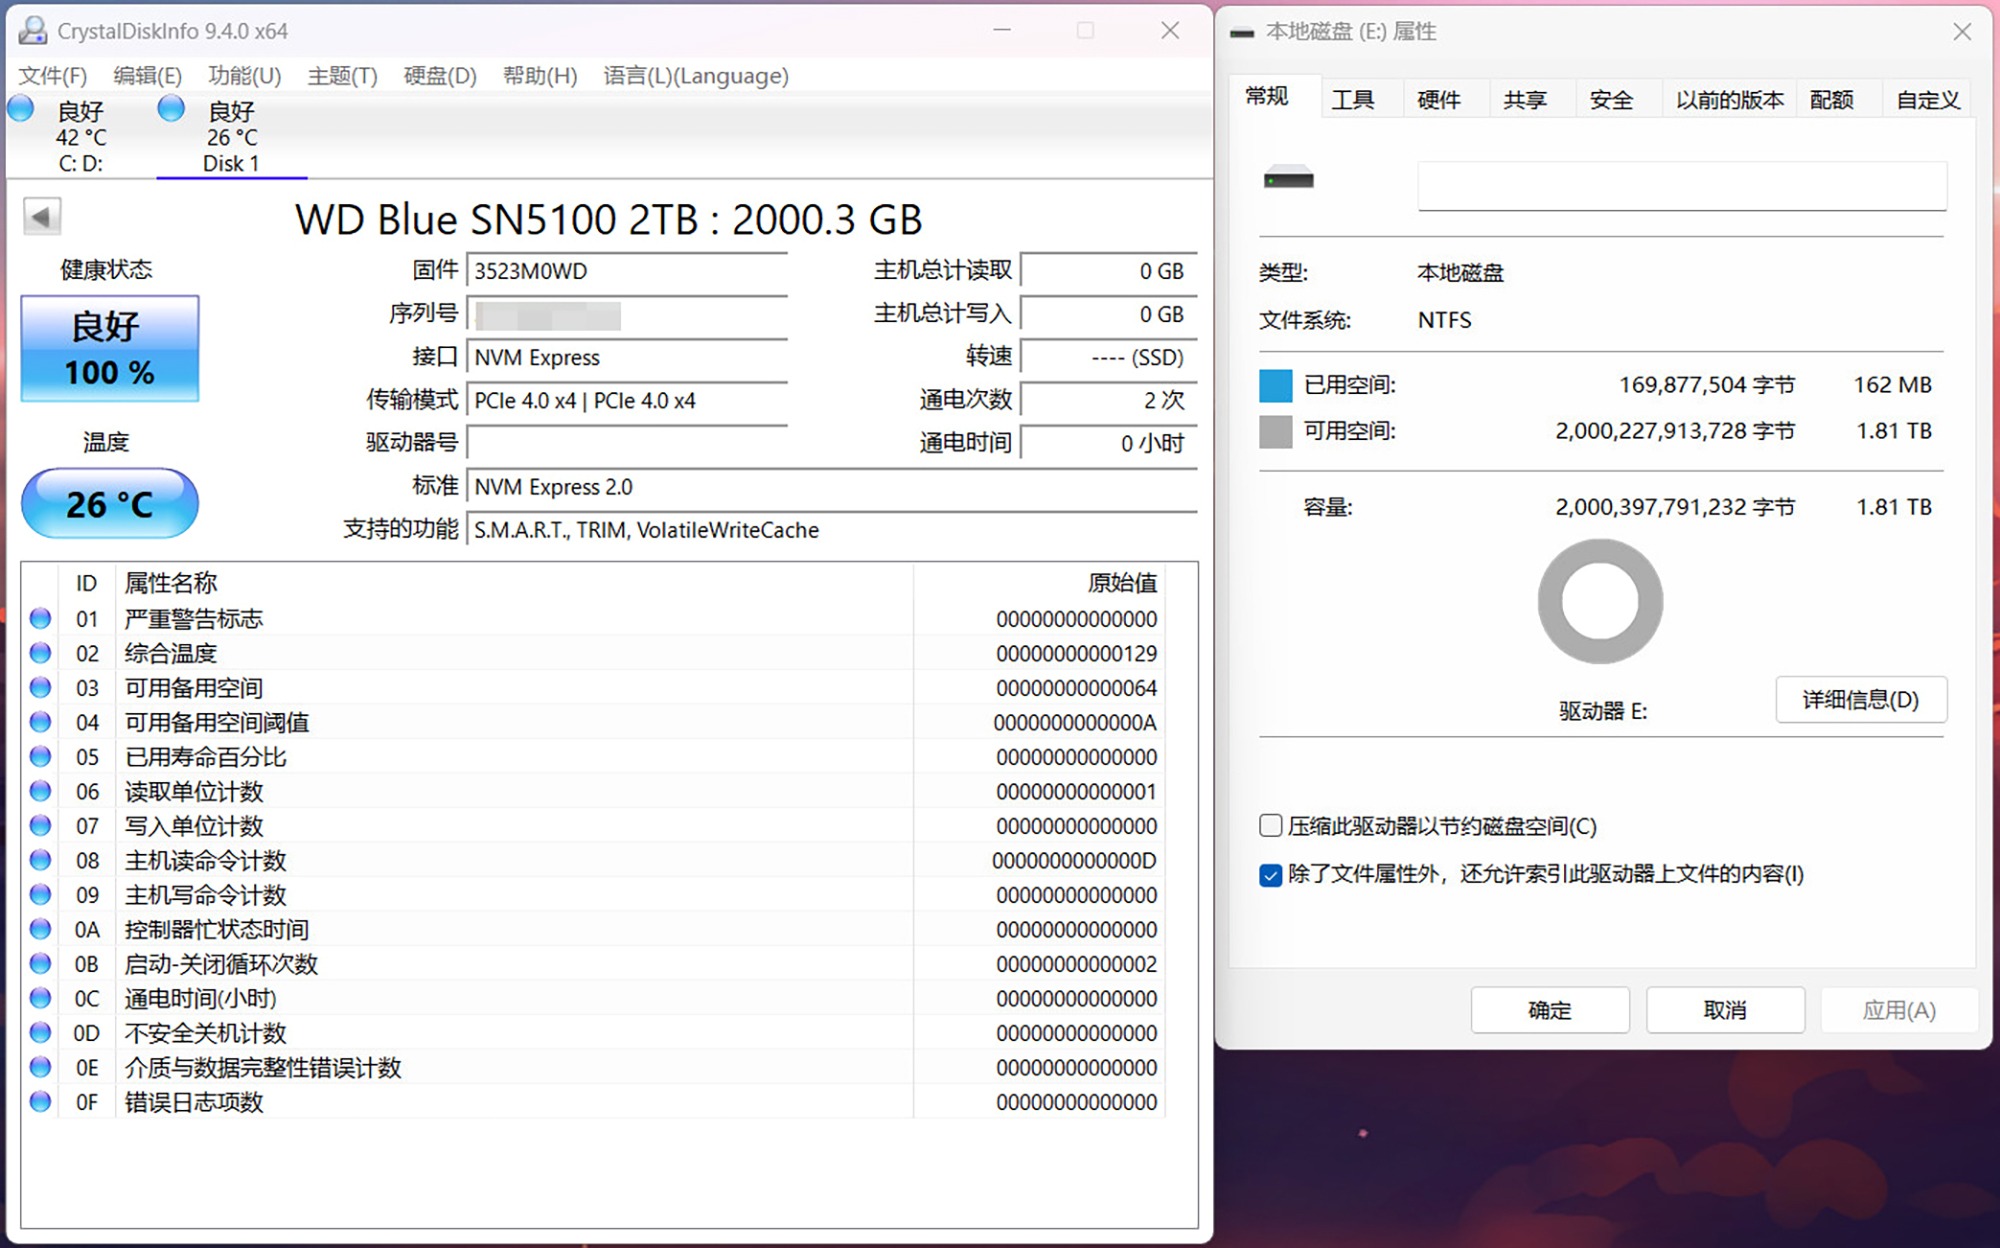Click the previous disk arrow button
The image size is (2000, 1248).
[x=42, y=216]
